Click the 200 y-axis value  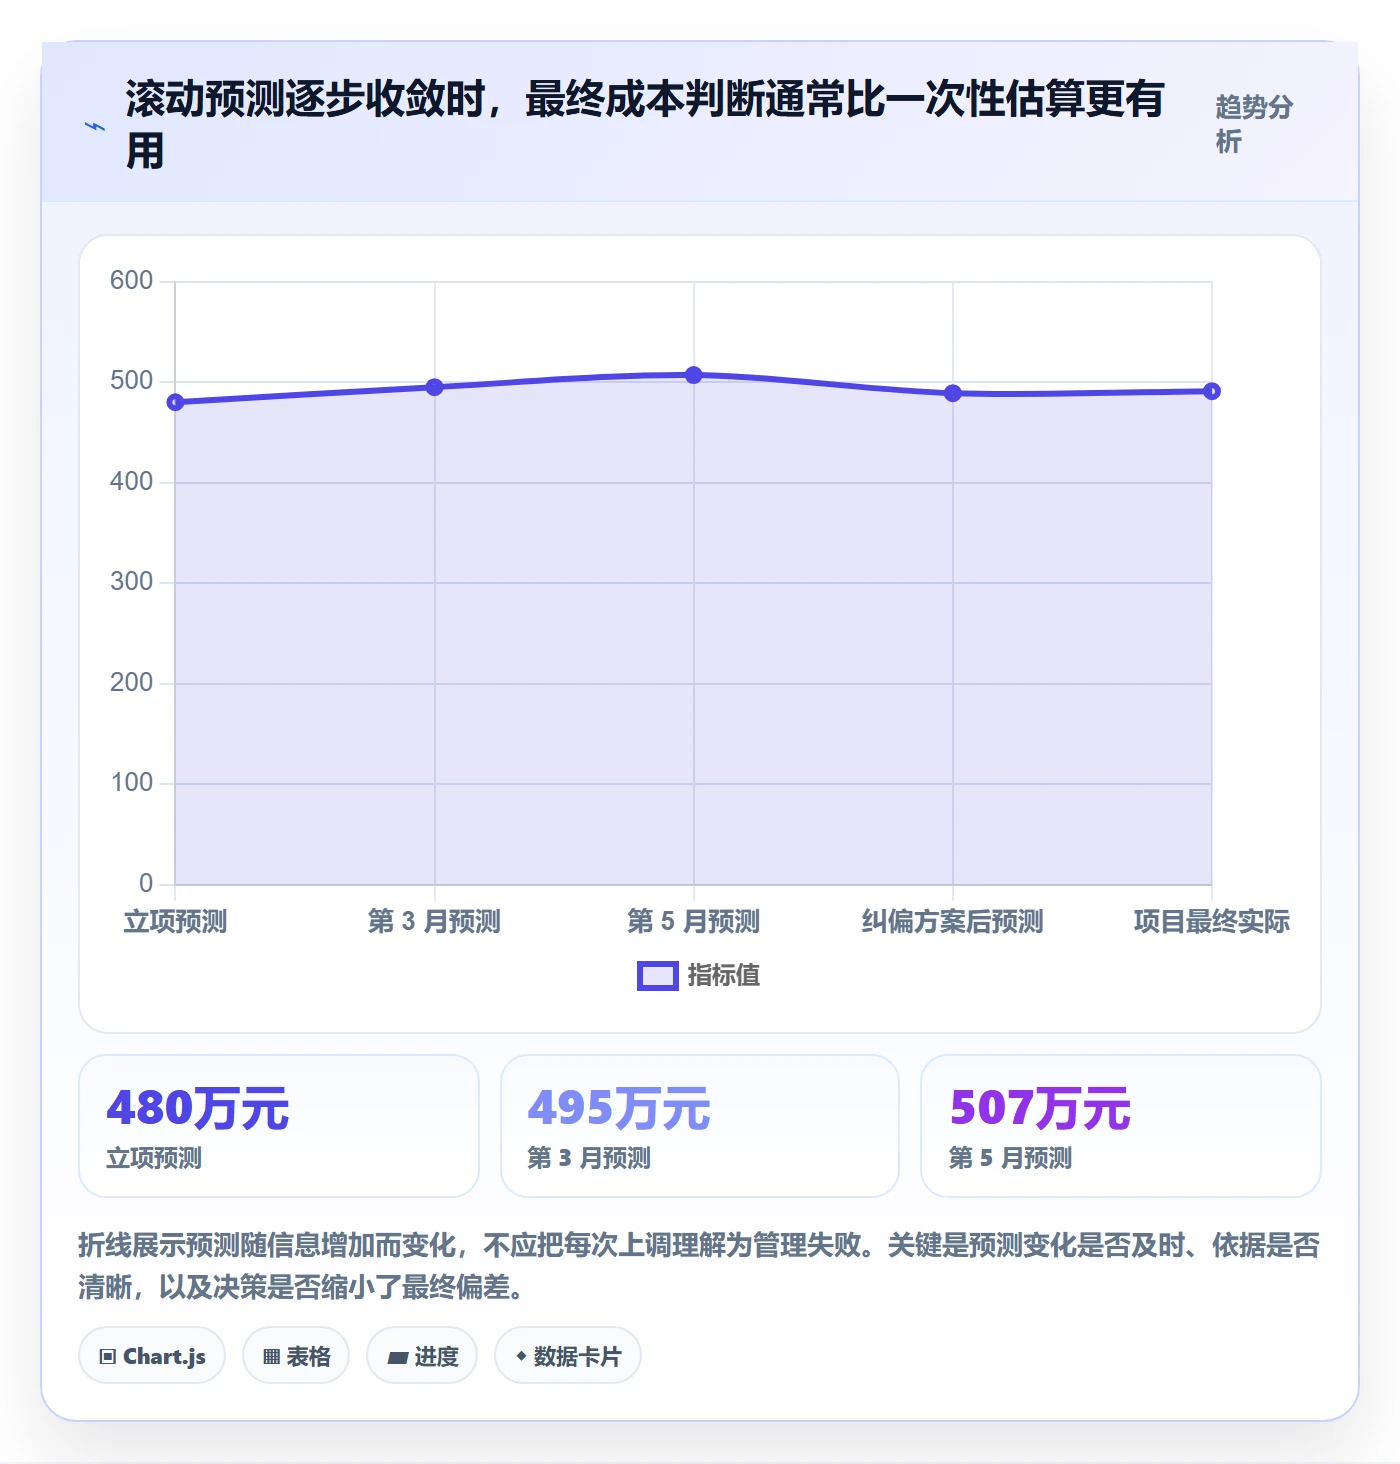coord(131,682)
